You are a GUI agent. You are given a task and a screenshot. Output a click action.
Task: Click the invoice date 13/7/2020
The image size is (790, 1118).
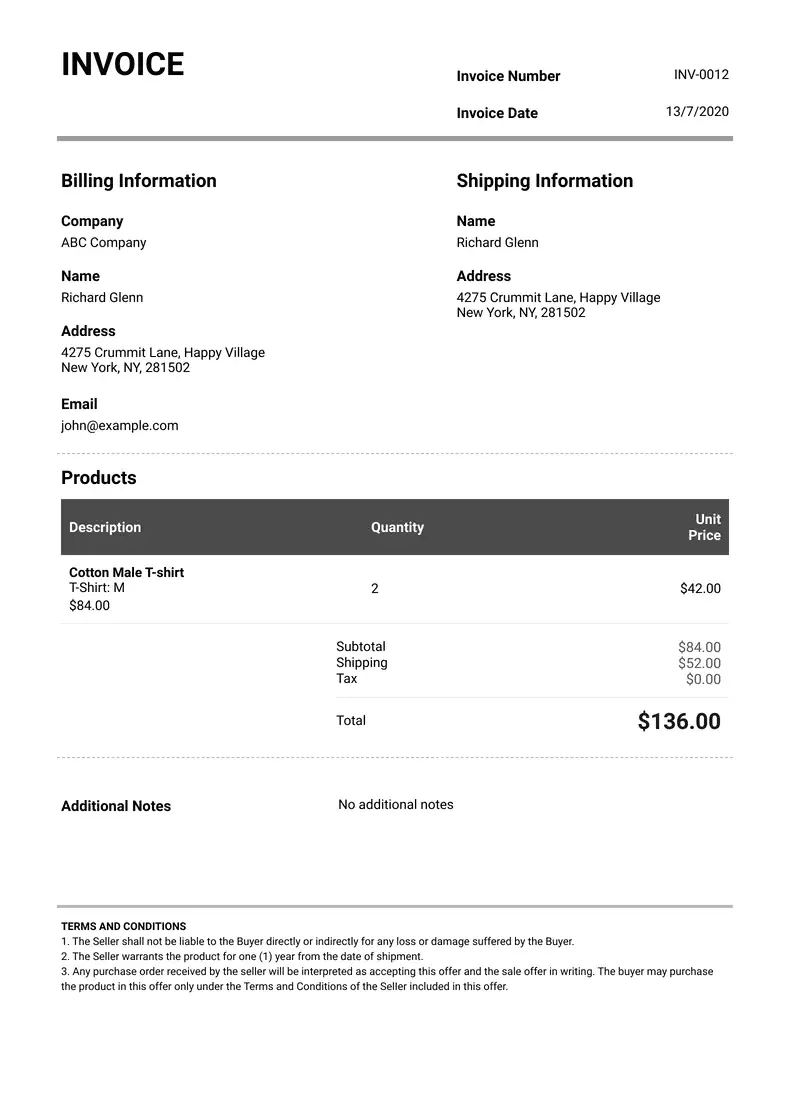click(697, 112)
